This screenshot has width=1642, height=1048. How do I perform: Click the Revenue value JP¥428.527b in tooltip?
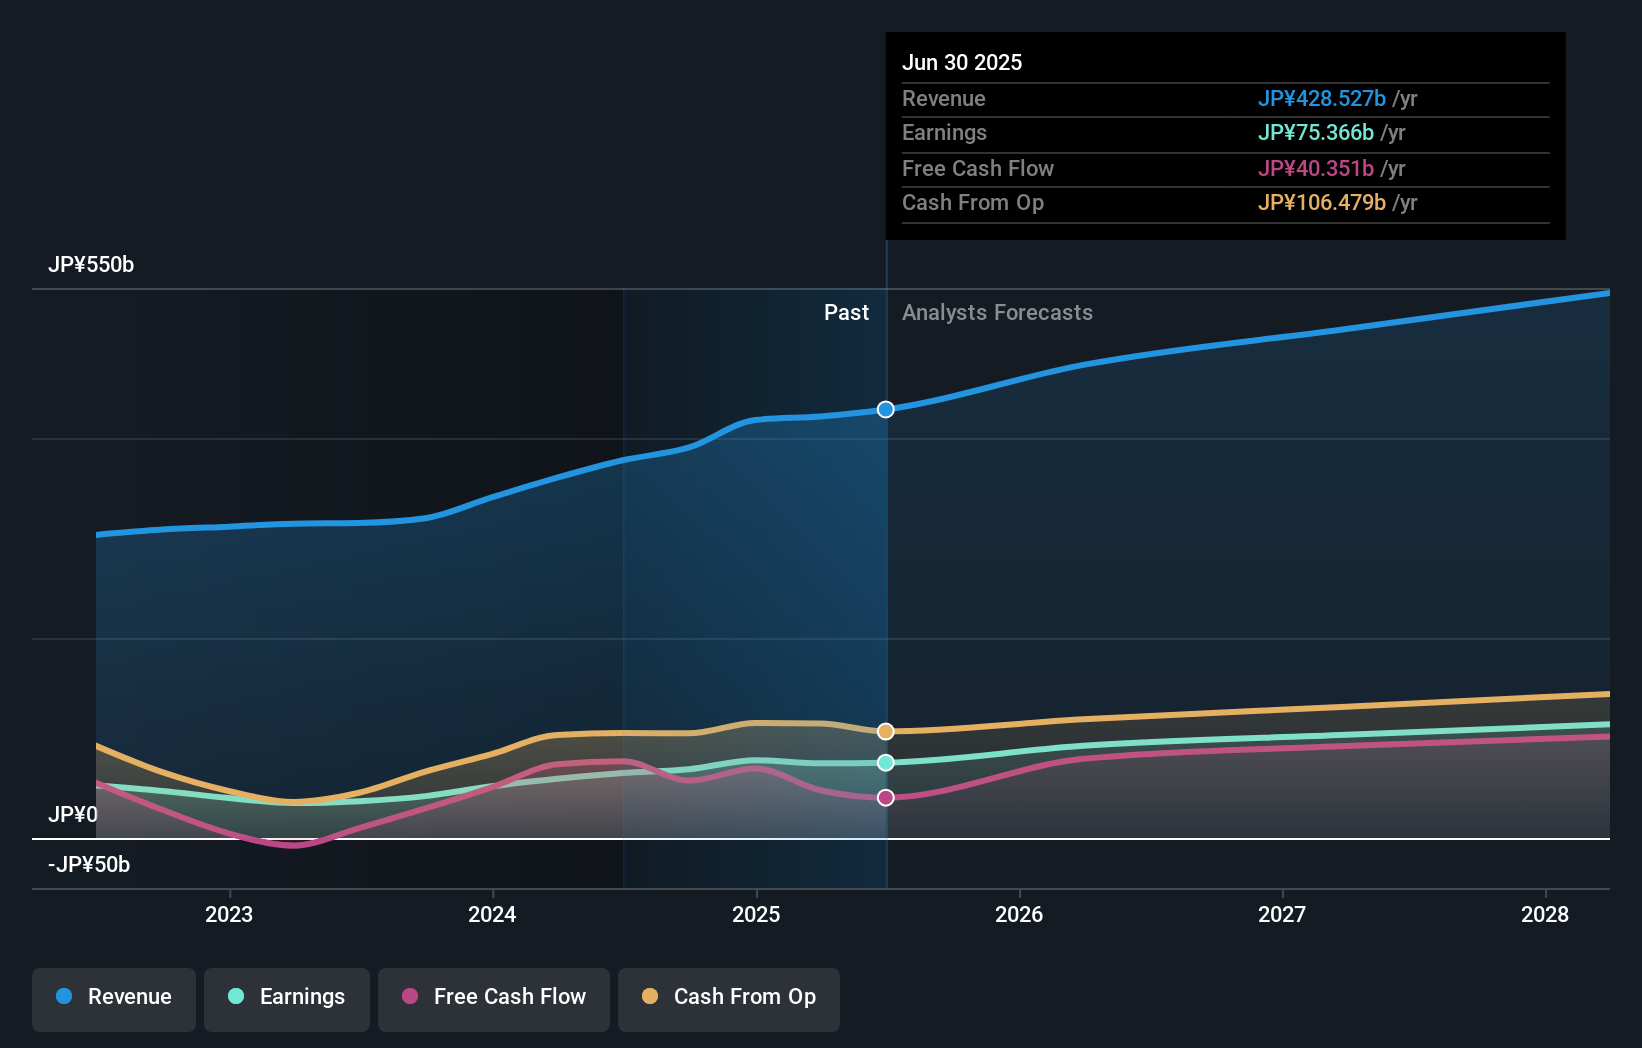pos(1320,99)
